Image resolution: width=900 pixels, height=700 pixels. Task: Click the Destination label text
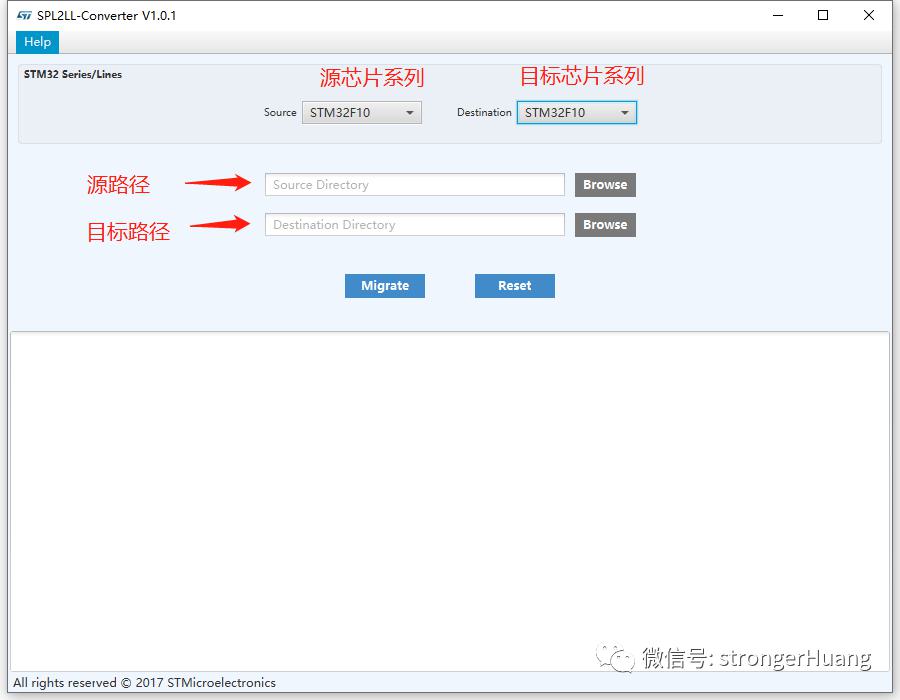[484, 112]
